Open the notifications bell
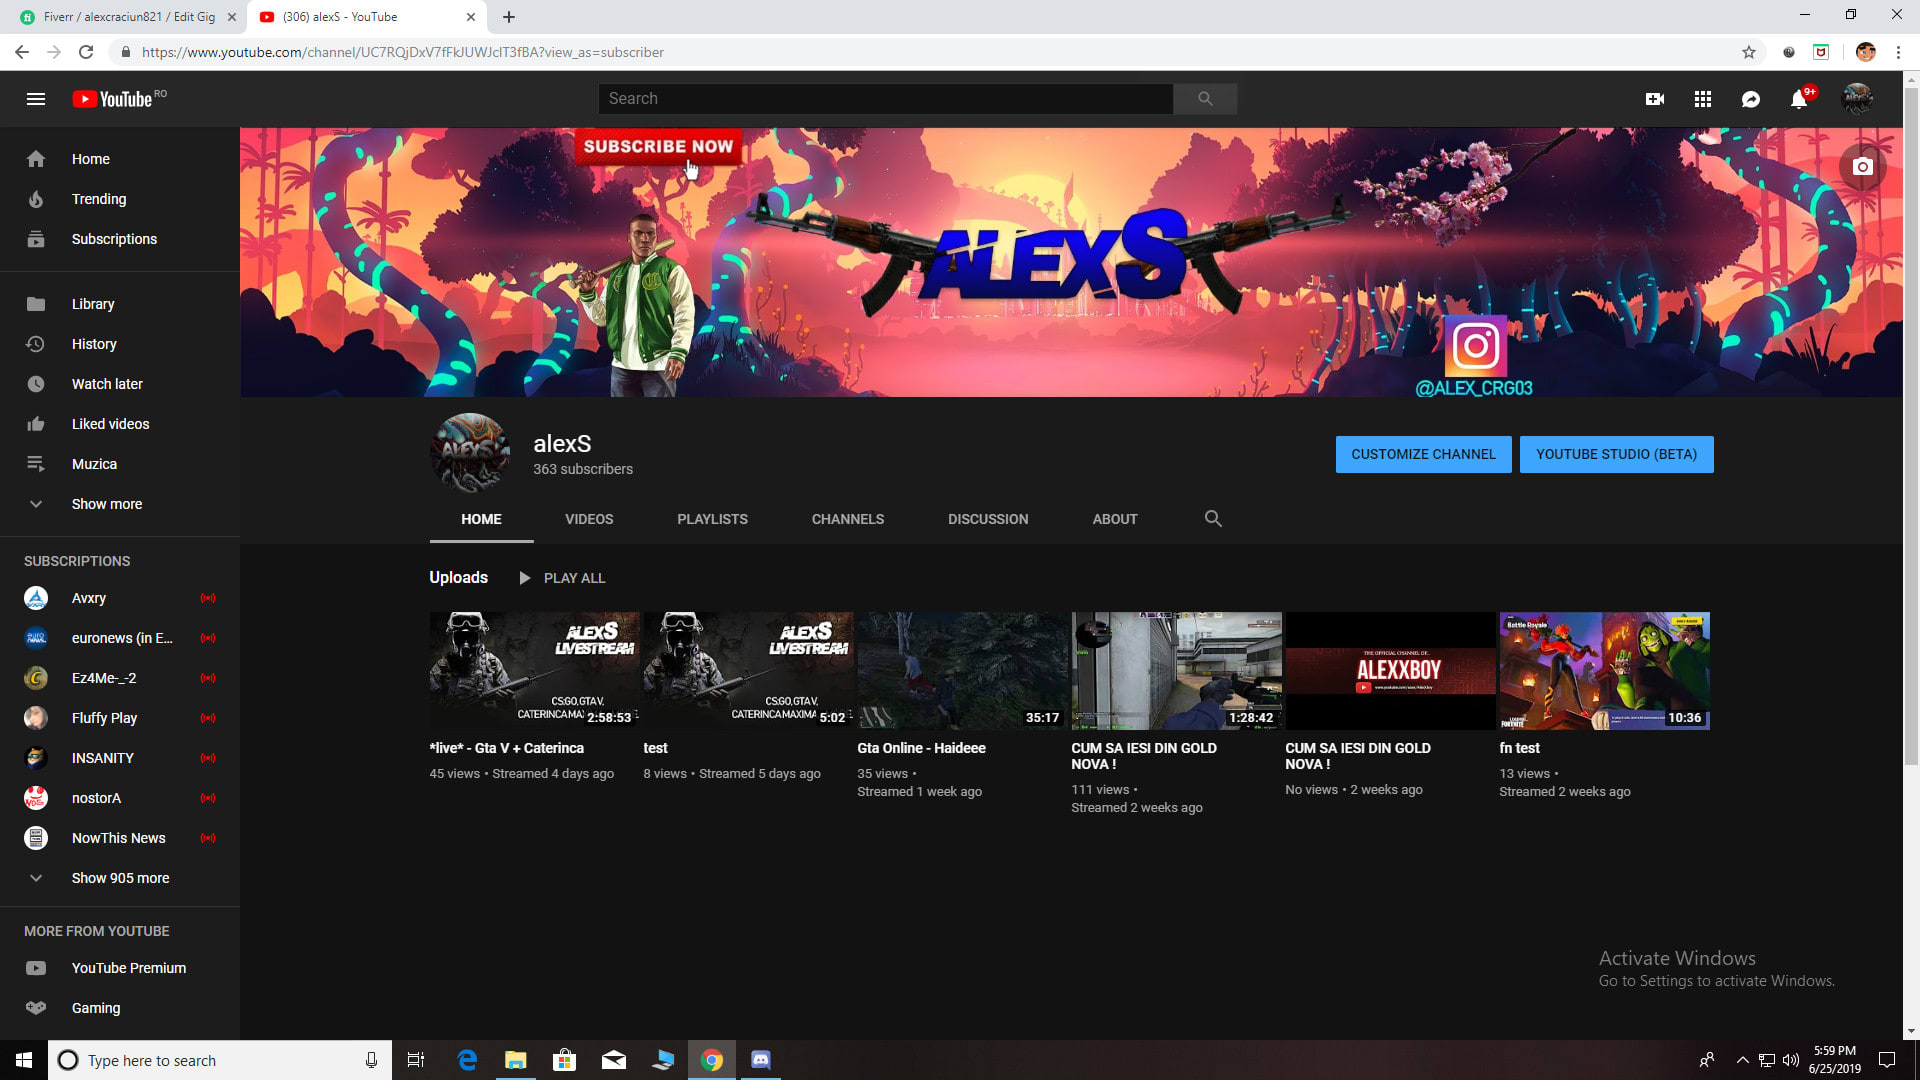The image size is (1920, 1080). 1799,99
